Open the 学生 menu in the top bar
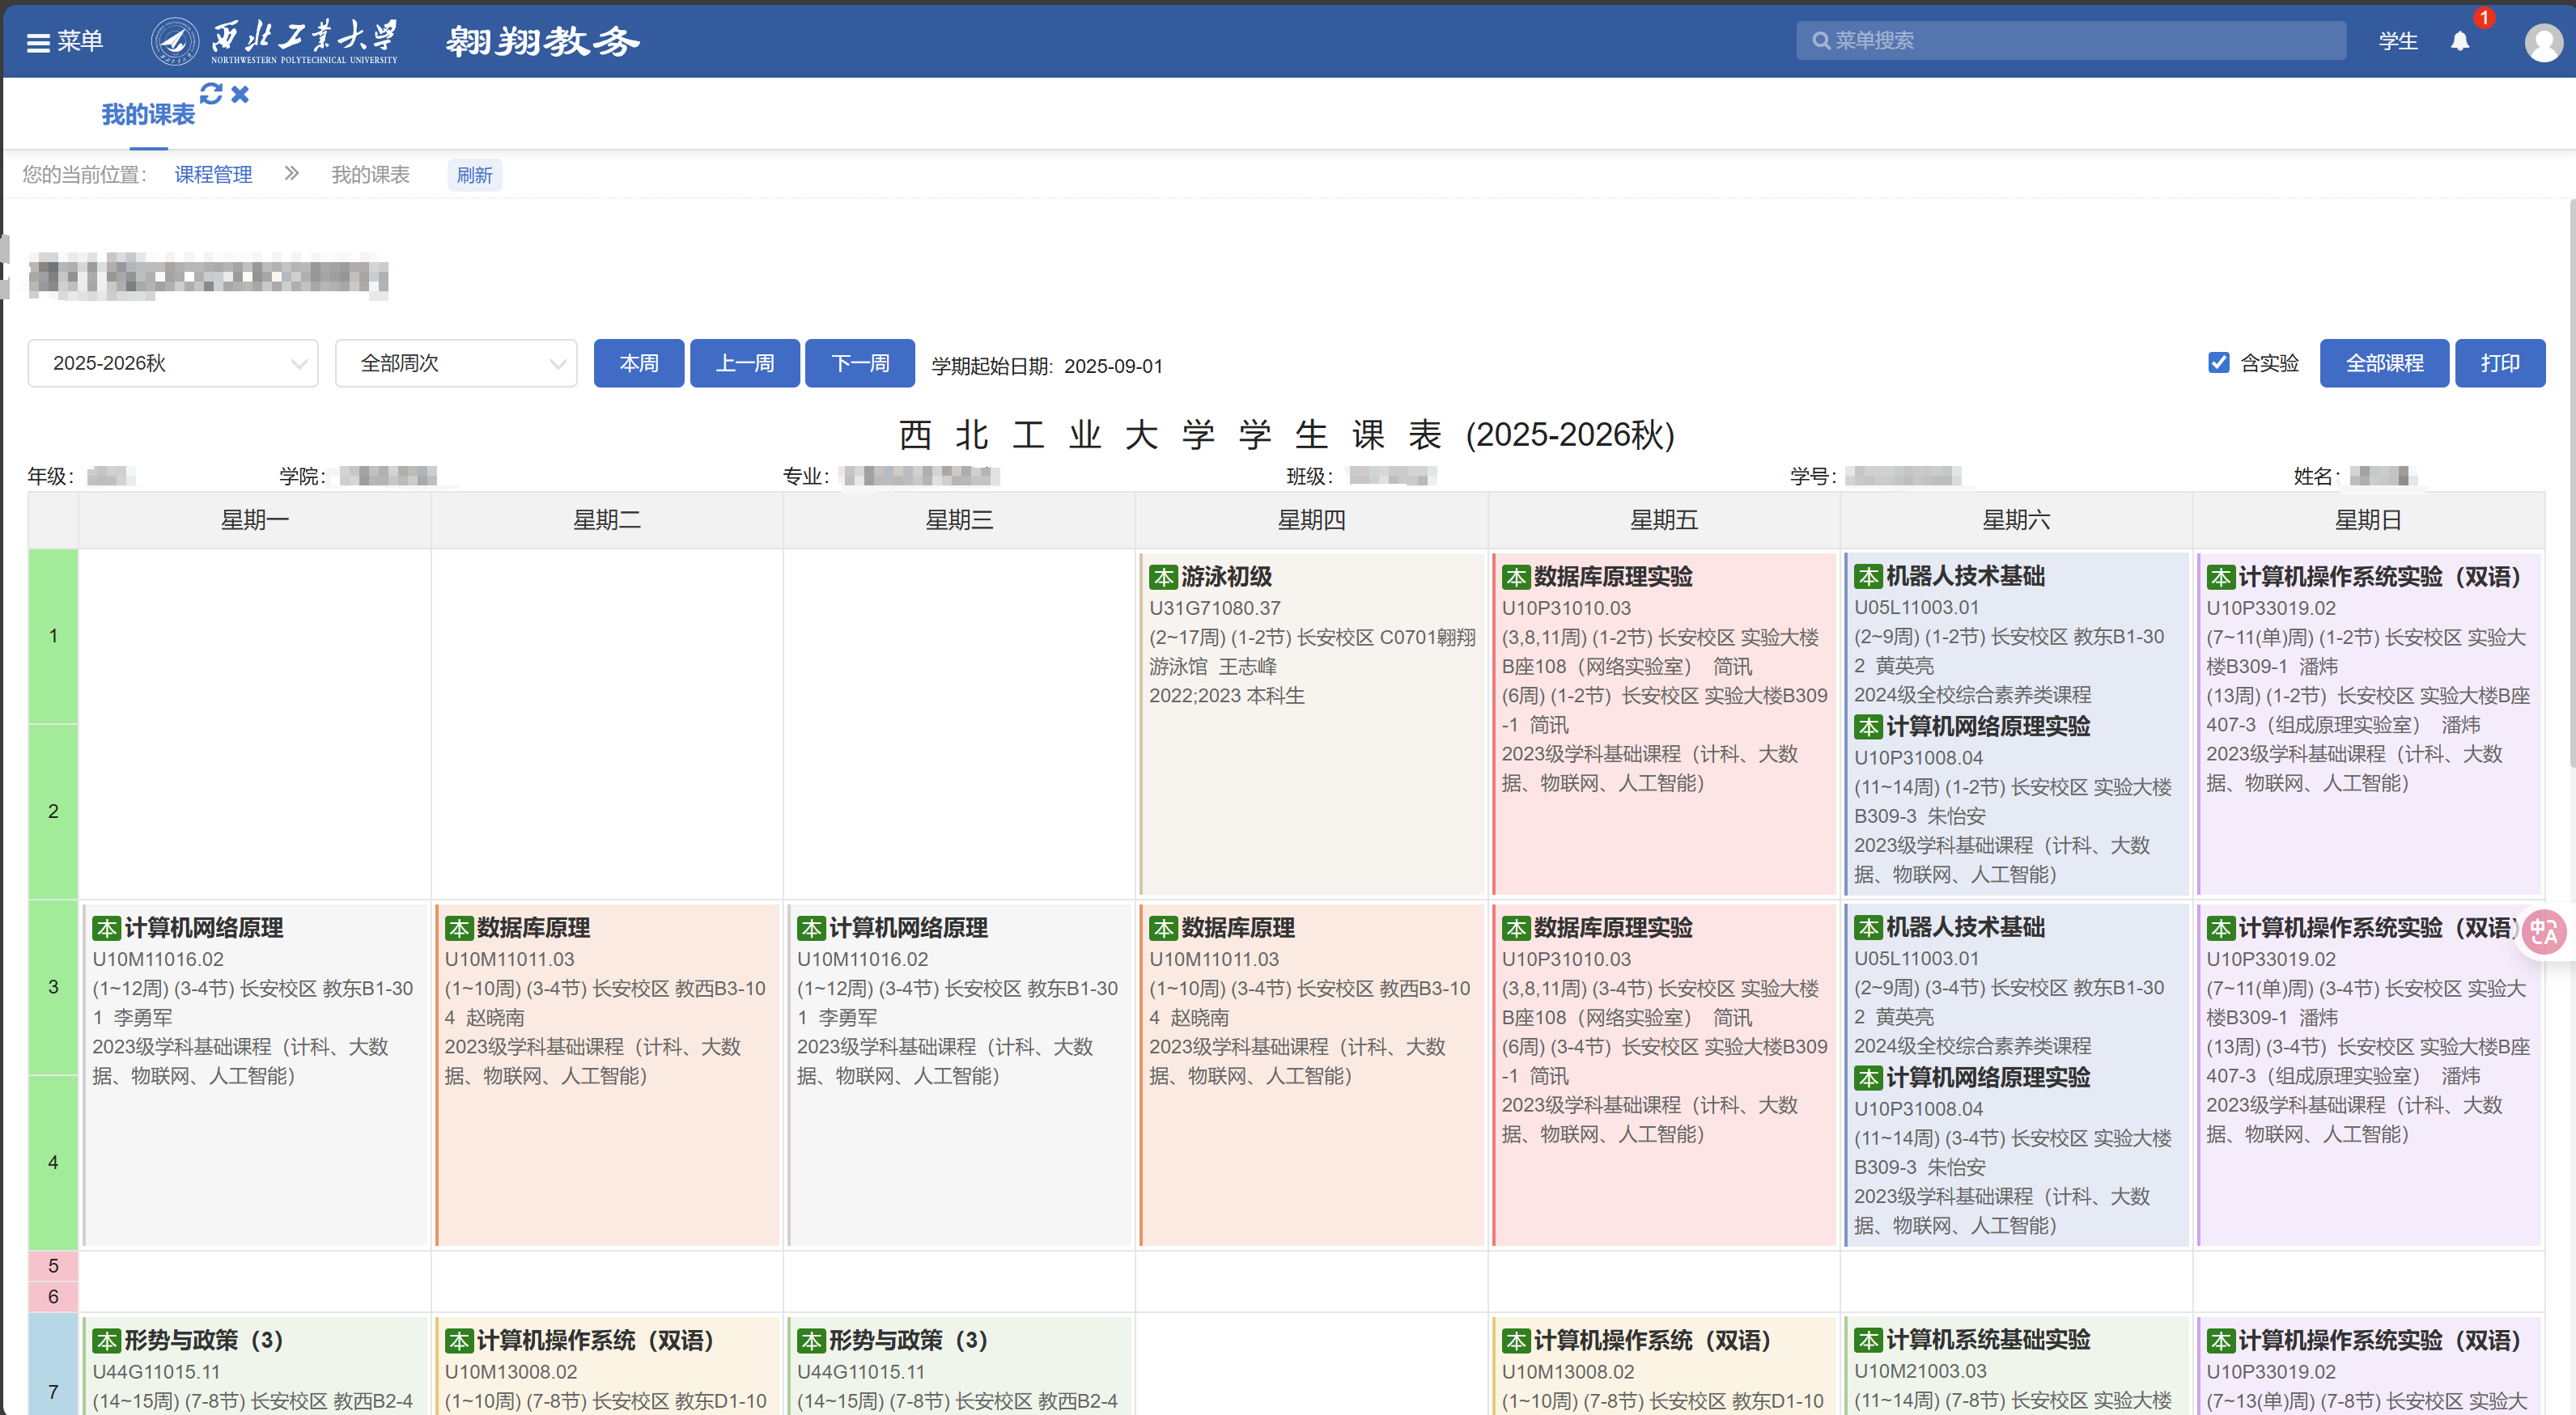This screenshot has height=1415, width=2576. tap(2397, 41)
